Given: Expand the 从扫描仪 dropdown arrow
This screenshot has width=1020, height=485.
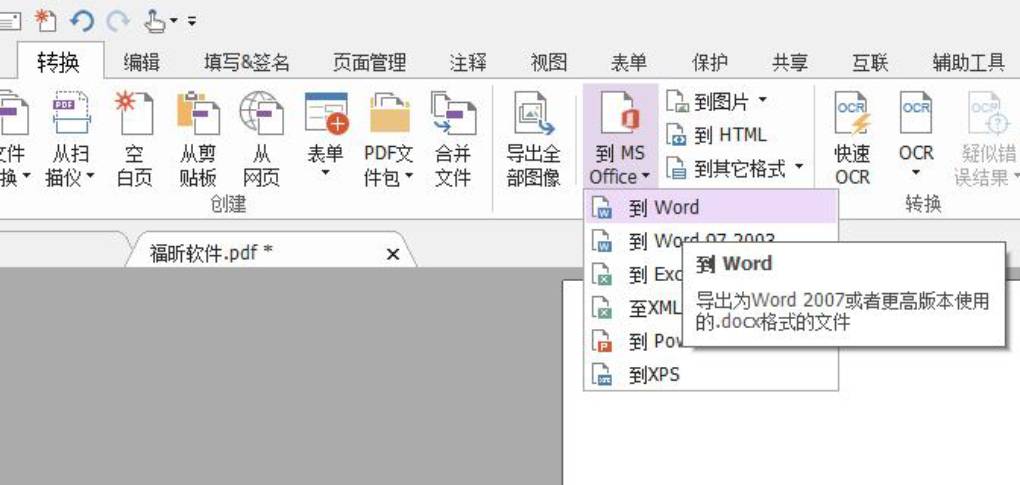Looking at the screenshot, I should [x=90, y=176].
